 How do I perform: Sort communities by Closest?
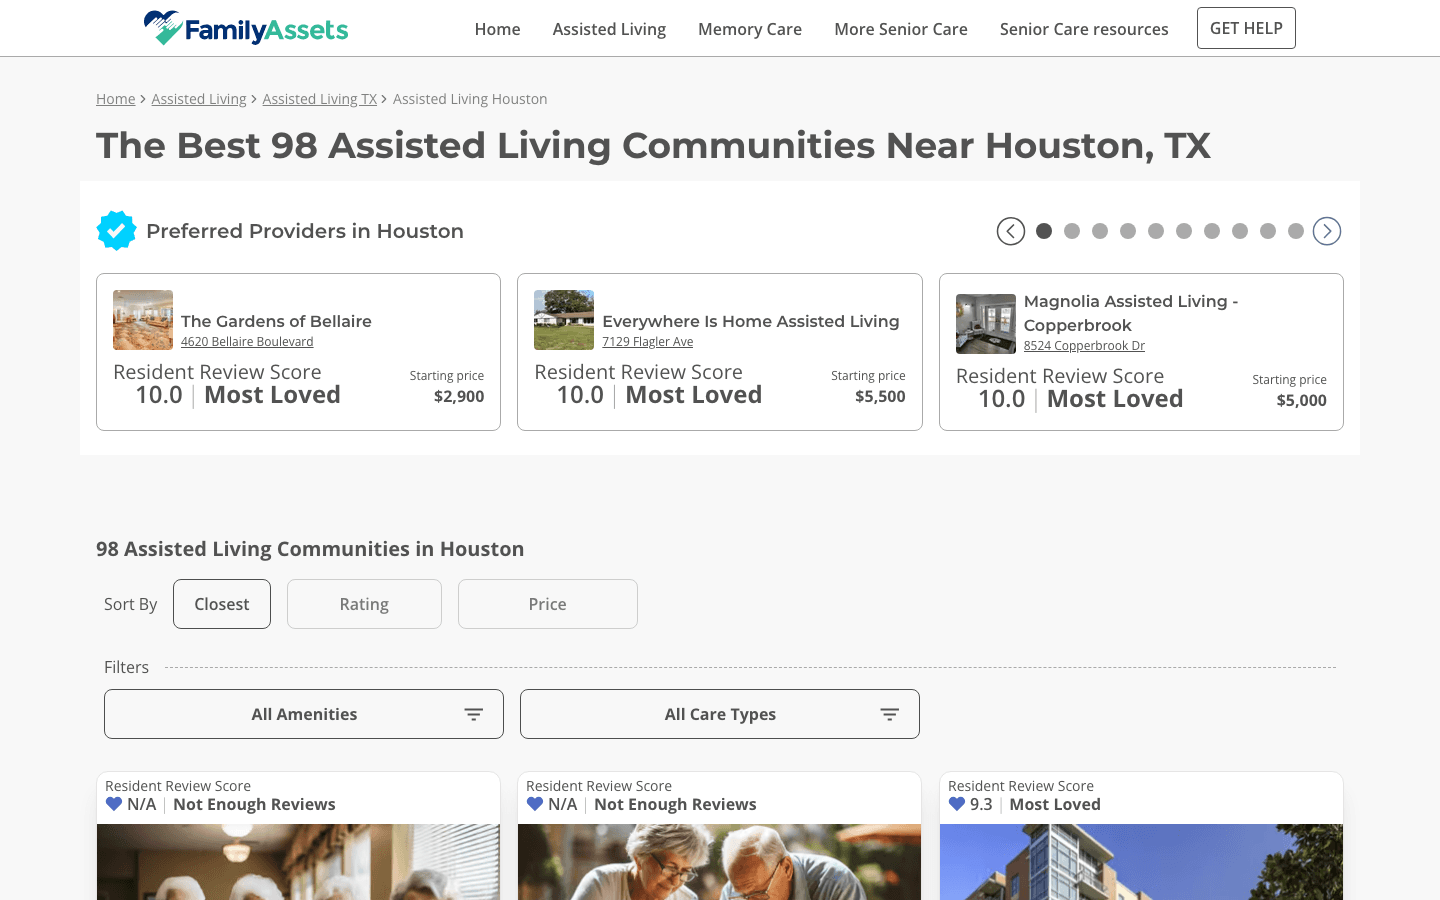click(x=222, y=604)
